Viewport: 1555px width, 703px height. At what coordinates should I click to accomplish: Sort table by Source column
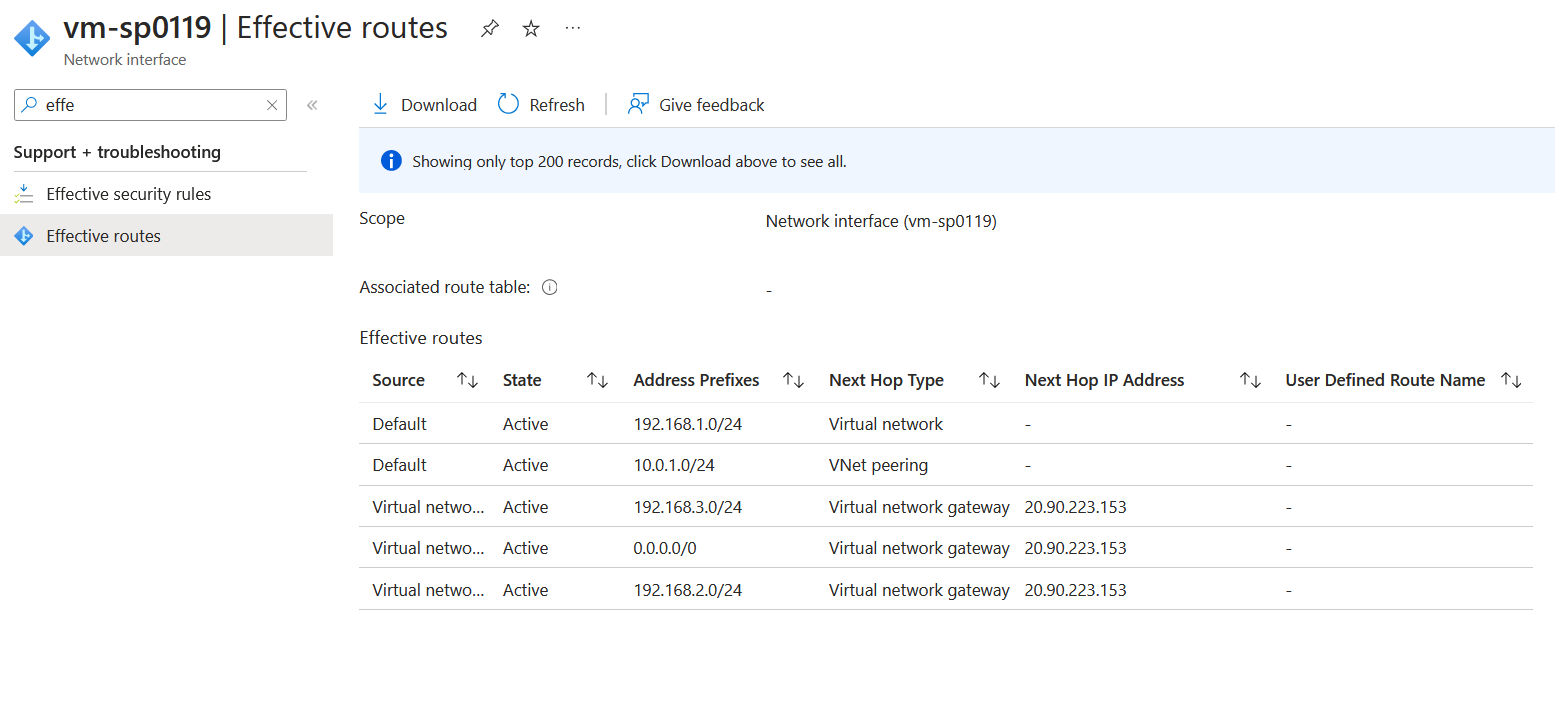(x=467, y=380)
